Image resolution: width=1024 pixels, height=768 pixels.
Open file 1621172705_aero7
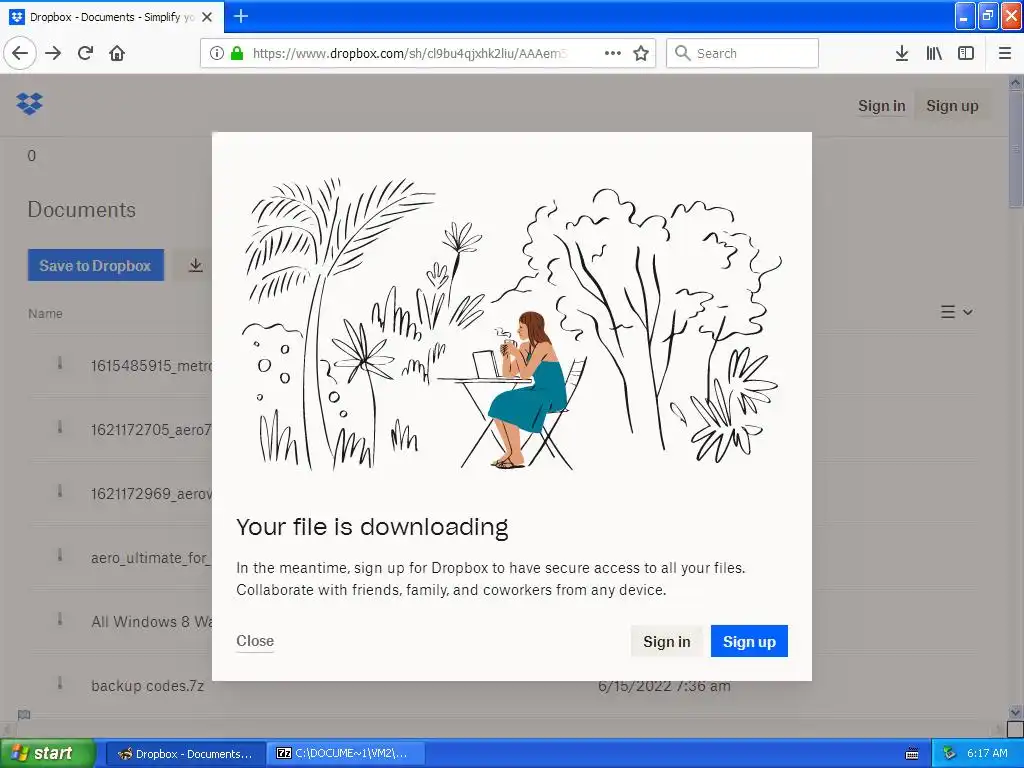(x=151, y=430)
